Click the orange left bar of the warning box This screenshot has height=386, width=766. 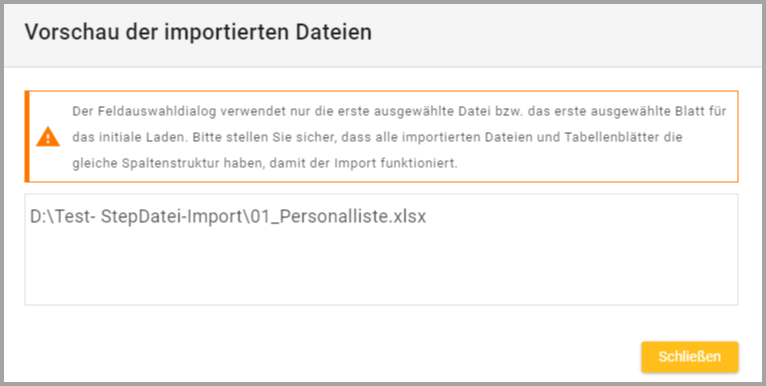point(27,136)
